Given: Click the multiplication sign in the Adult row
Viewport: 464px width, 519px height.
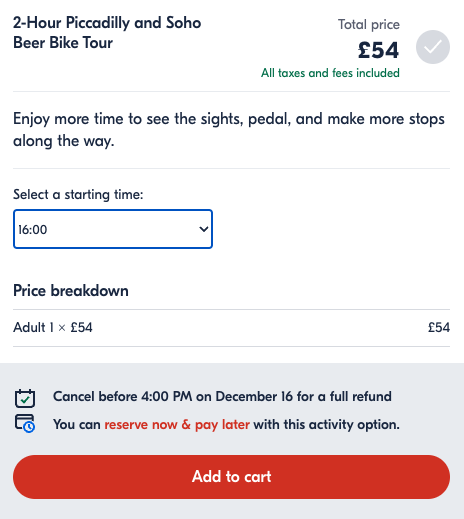Looking at the screenshot, I should tap(62, 328).
